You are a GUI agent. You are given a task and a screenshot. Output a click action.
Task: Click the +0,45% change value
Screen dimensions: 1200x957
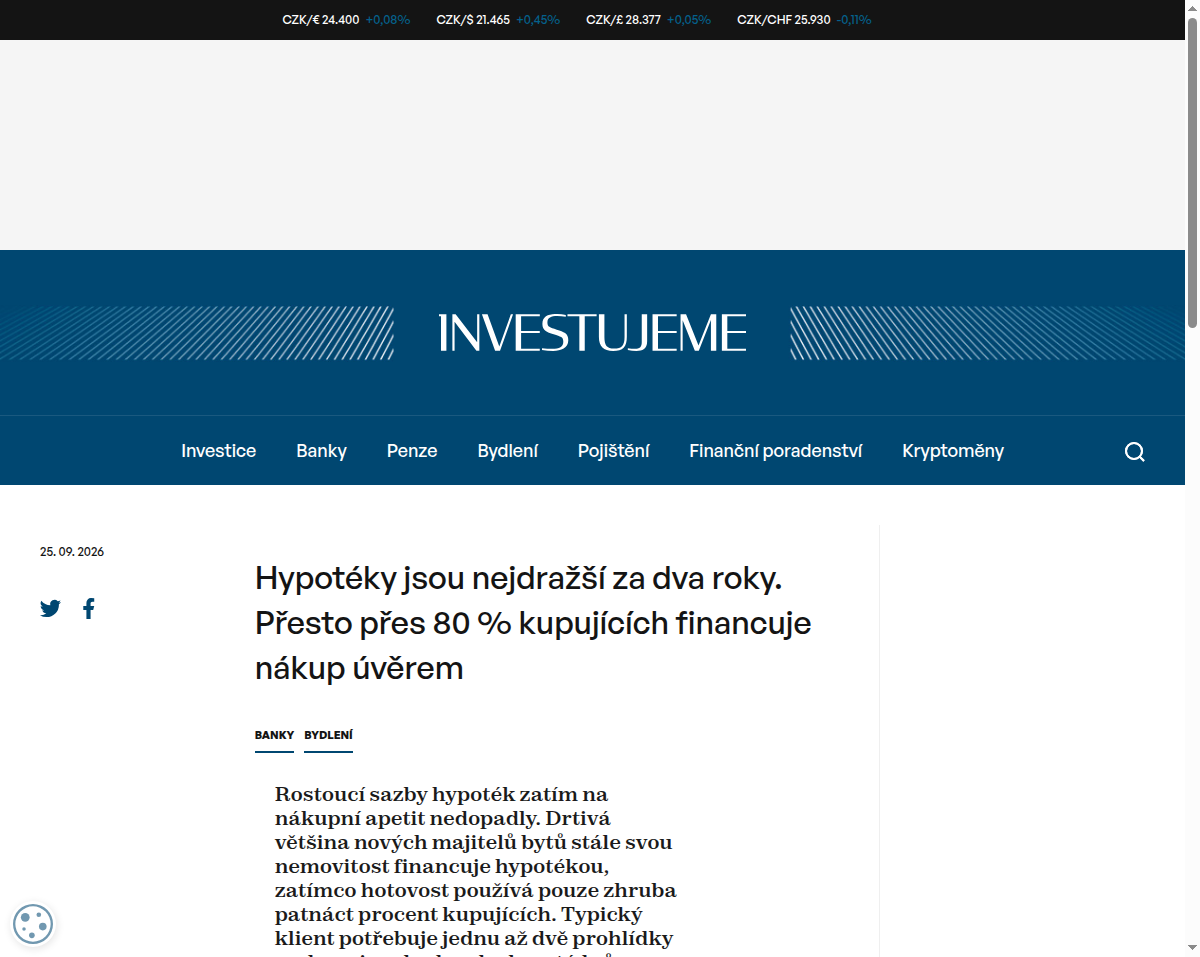[538, 19]
